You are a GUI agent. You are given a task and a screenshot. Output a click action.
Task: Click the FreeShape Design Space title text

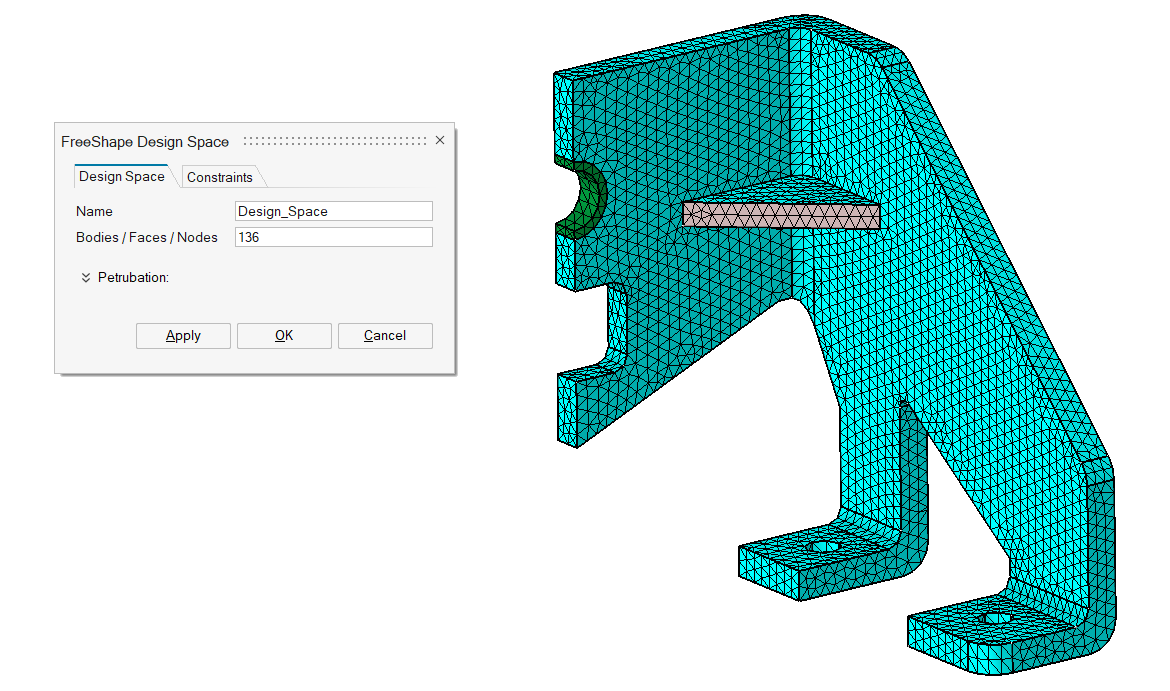click(145, 141)
